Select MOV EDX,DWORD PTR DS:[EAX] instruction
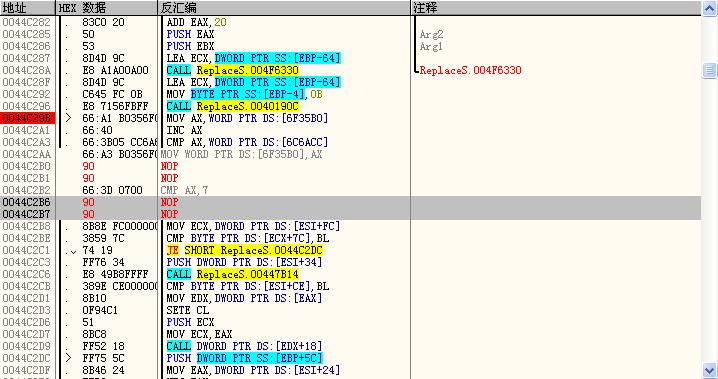This screenshot has height=379, width=718. [x=244, y=298]
